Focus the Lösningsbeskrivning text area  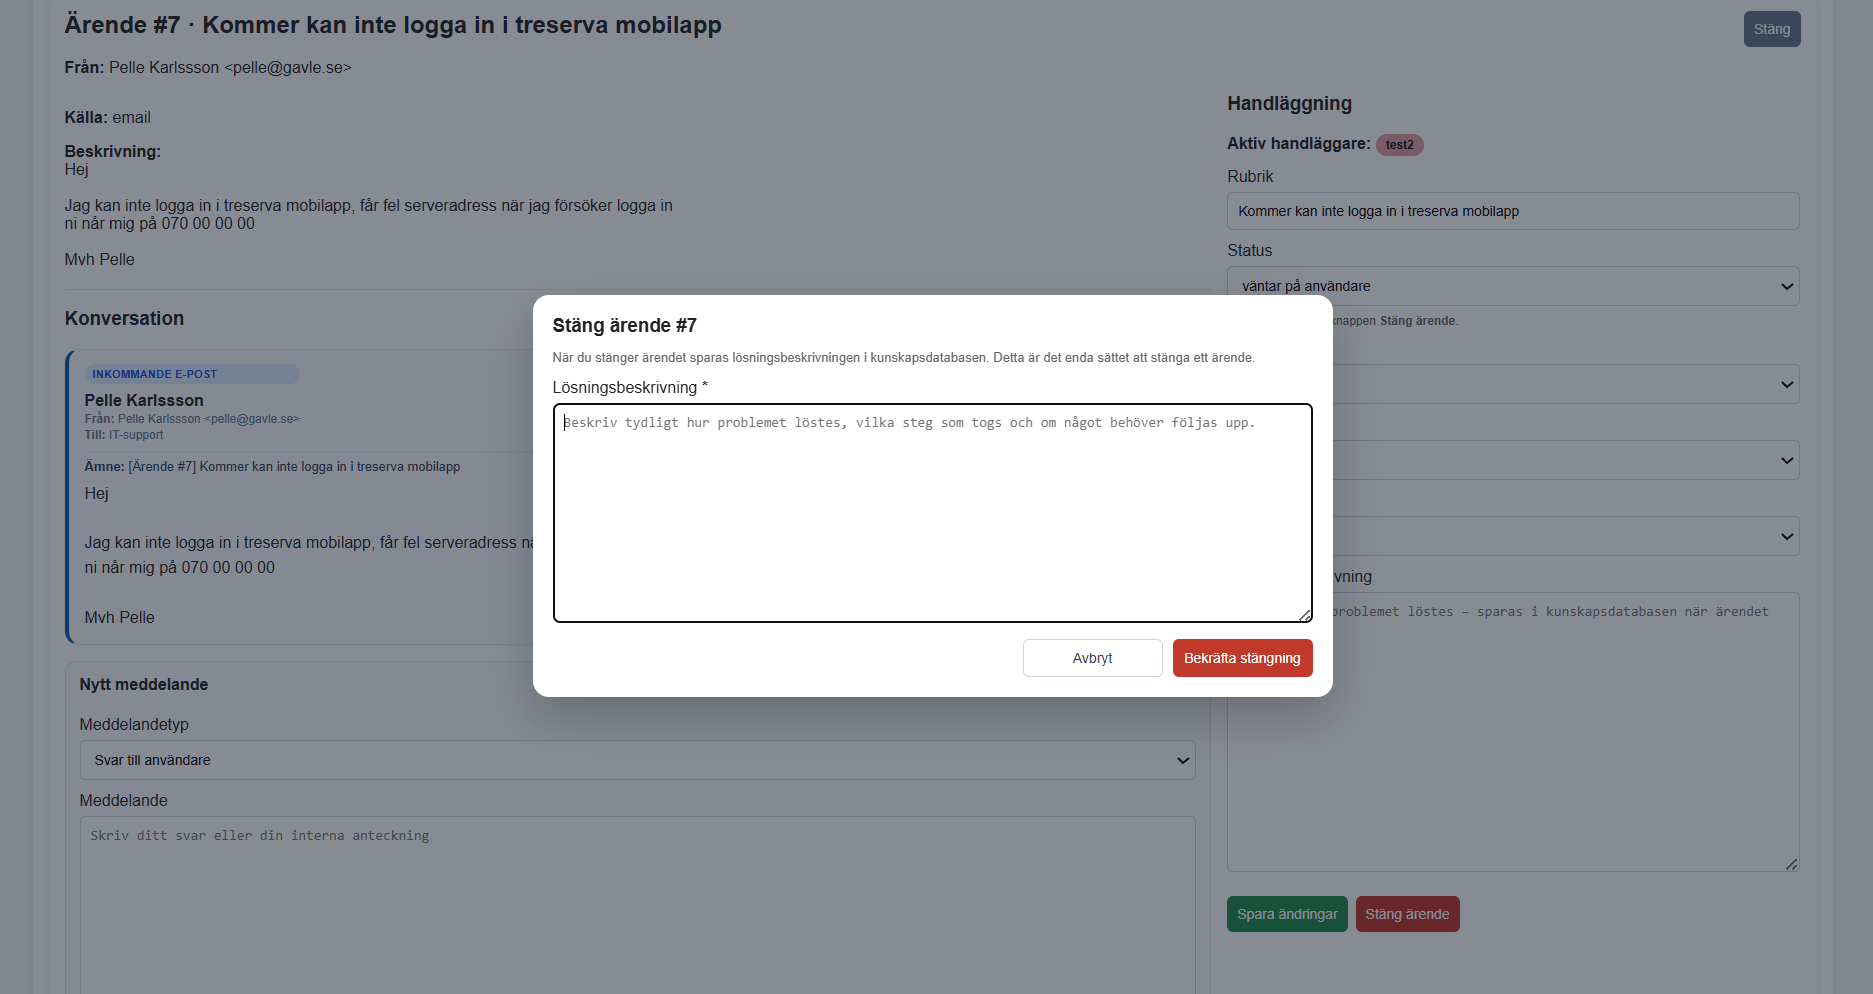click(x=932, y=512)
